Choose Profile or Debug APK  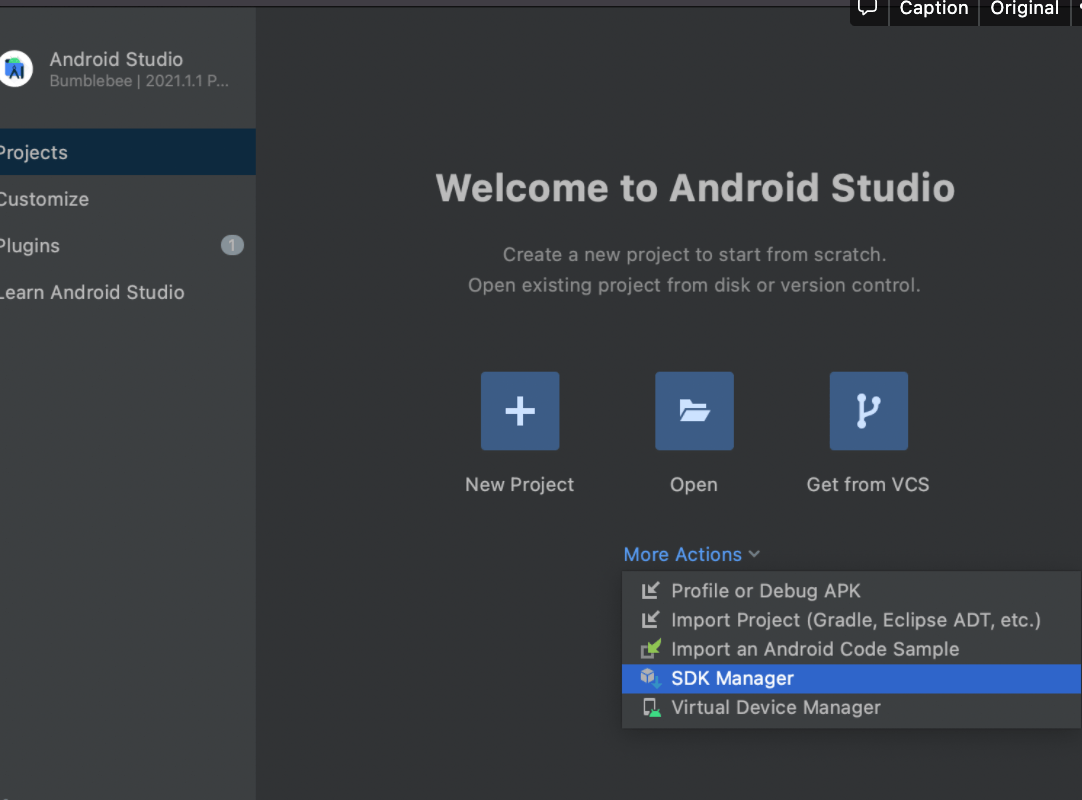851,591
